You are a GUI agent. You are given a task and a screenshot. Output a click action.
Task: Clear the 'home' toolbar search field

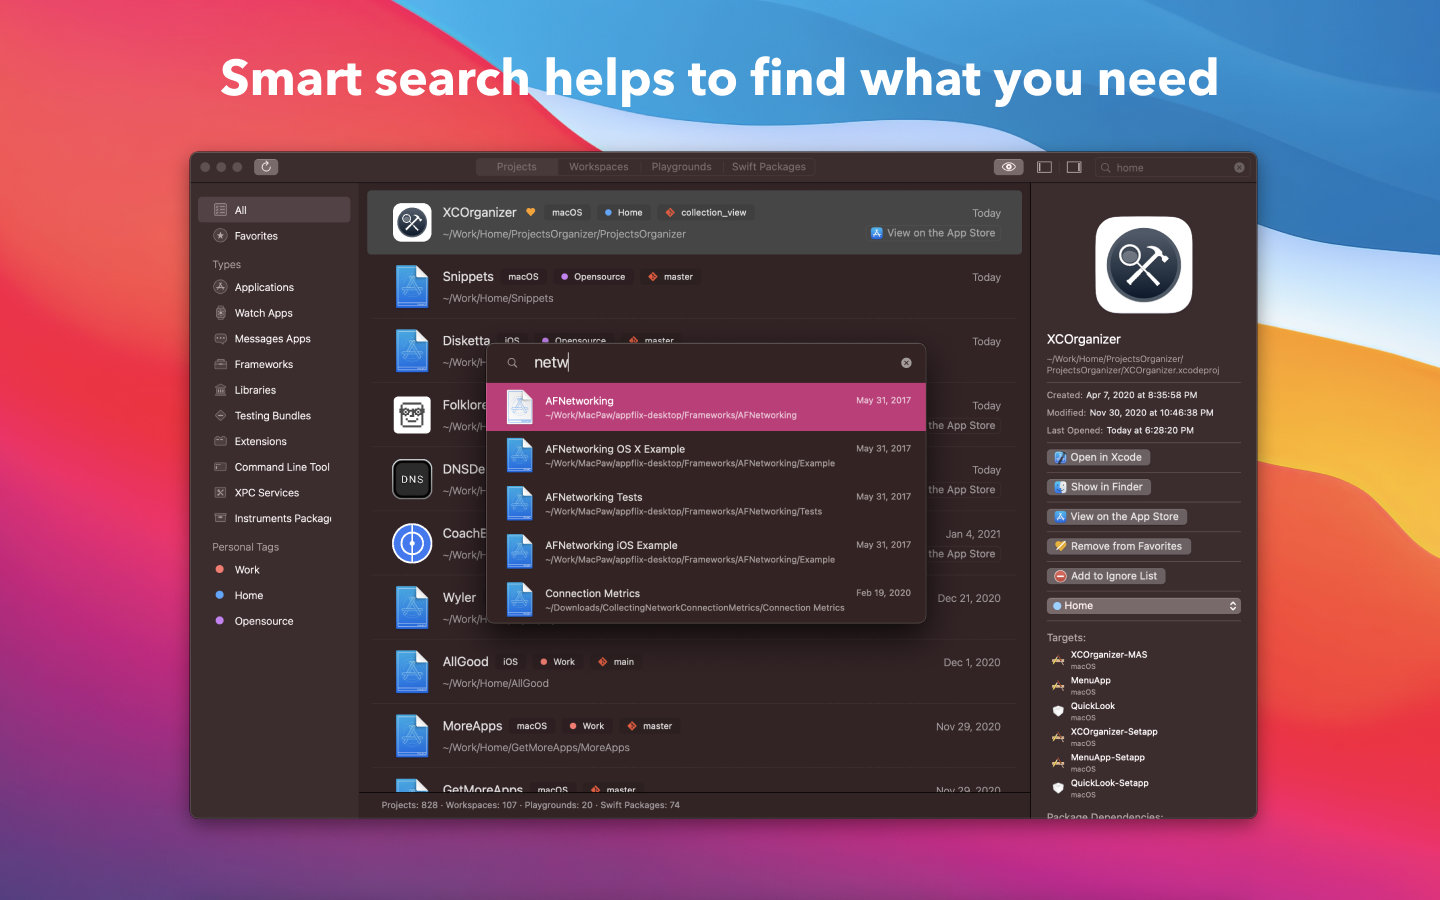coord(1239,168)
